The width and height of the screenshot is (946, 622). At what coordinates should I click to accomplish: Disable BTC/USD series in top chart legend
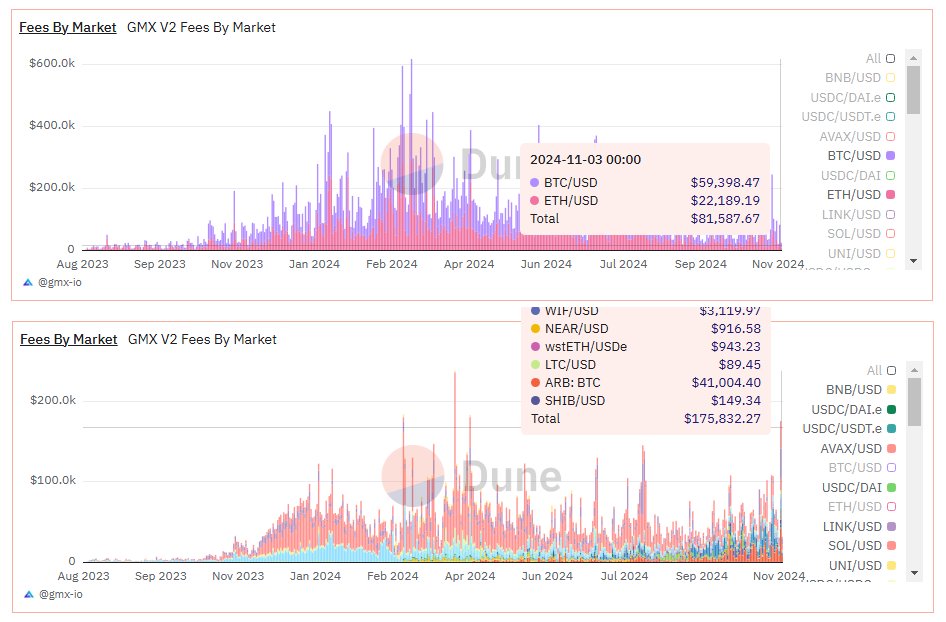(x=861, y=156)
